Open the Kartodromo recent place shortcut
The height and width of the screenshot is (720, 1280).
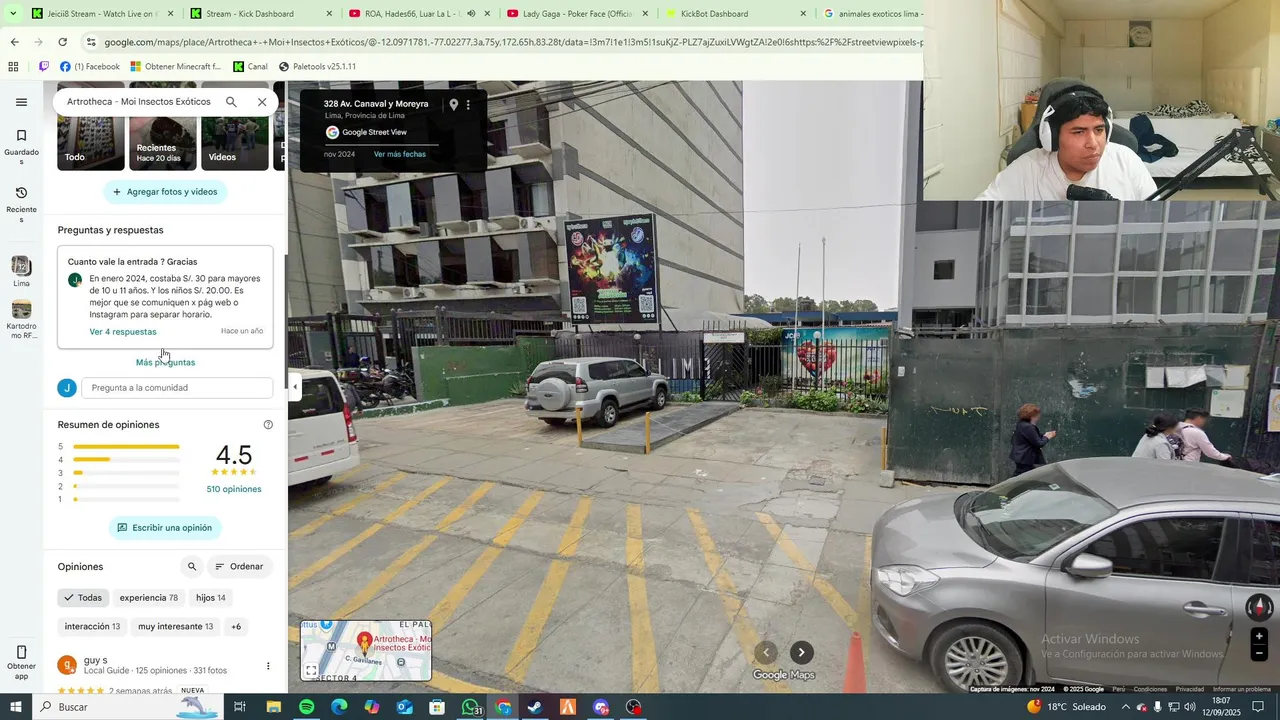[21, 320]
